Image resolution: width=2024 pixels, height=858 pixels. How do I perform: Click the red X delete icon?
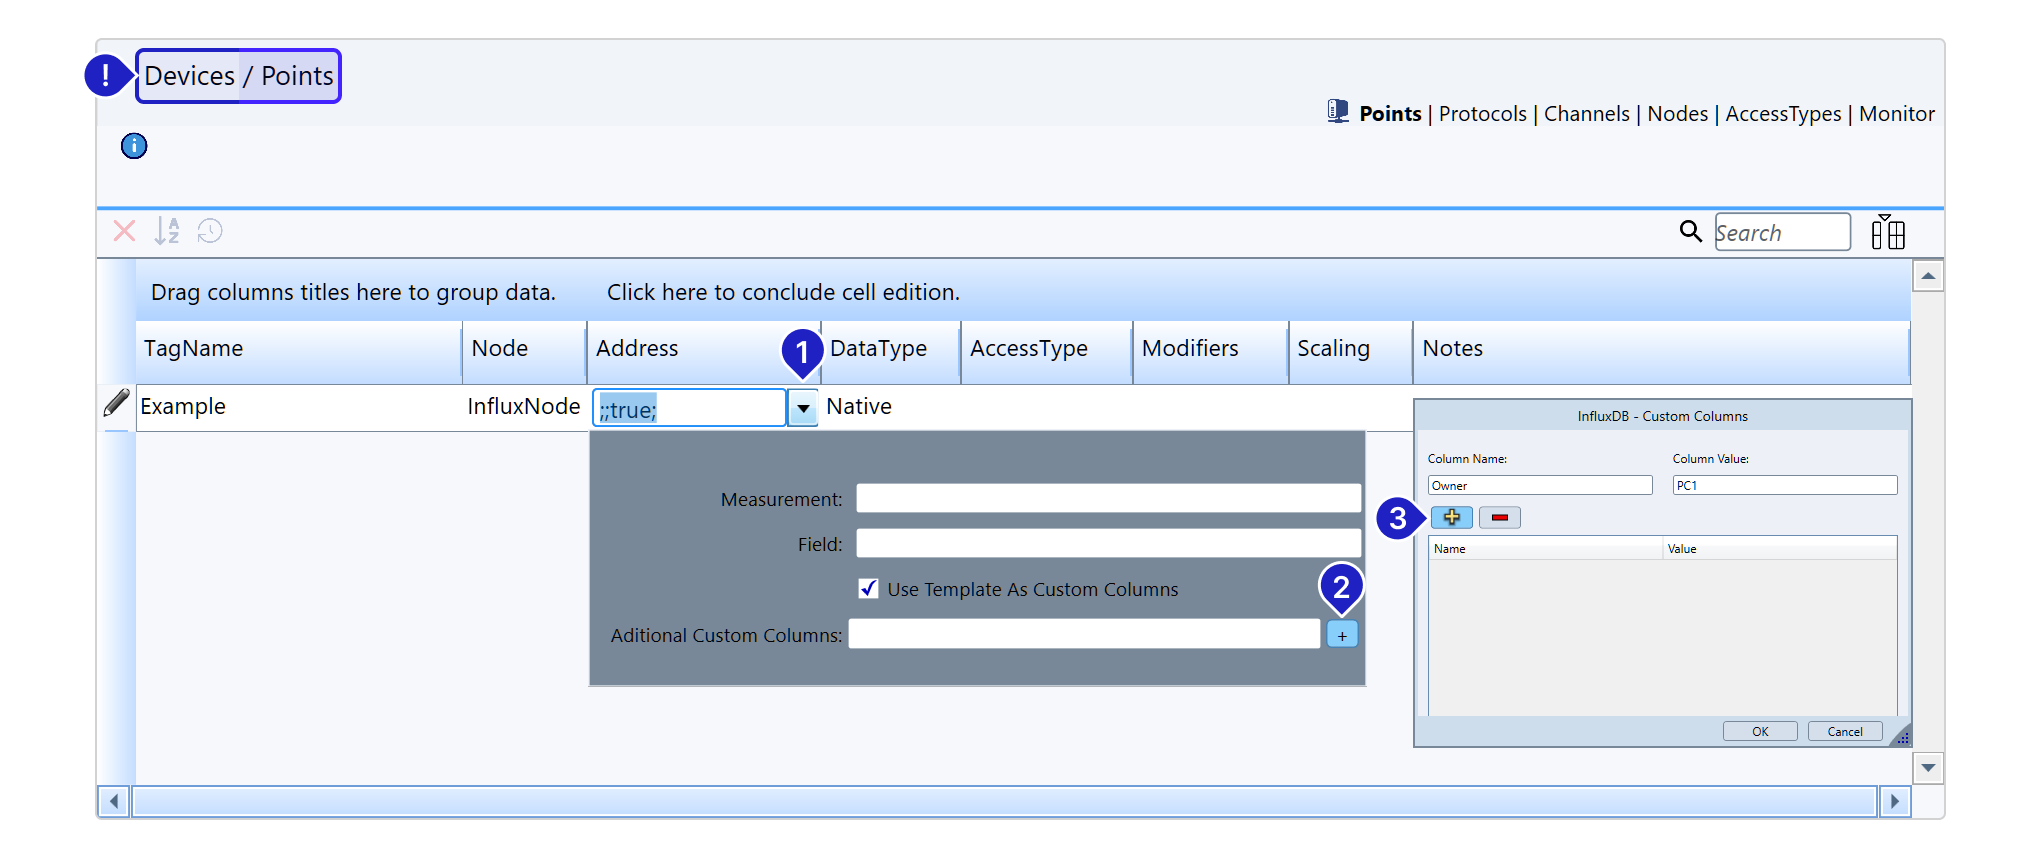click(124, 232)
